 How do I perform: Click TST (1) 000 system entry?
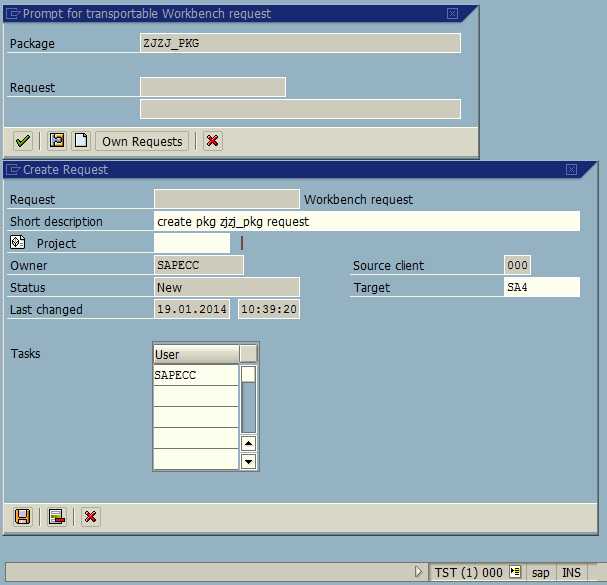[468, 572]
